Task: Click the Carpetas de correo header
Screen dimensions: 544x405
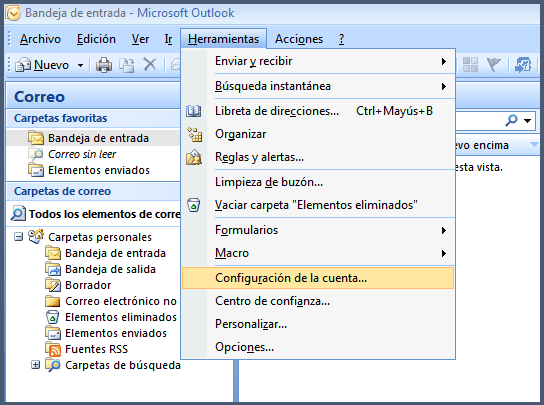Action: [93, 191]
